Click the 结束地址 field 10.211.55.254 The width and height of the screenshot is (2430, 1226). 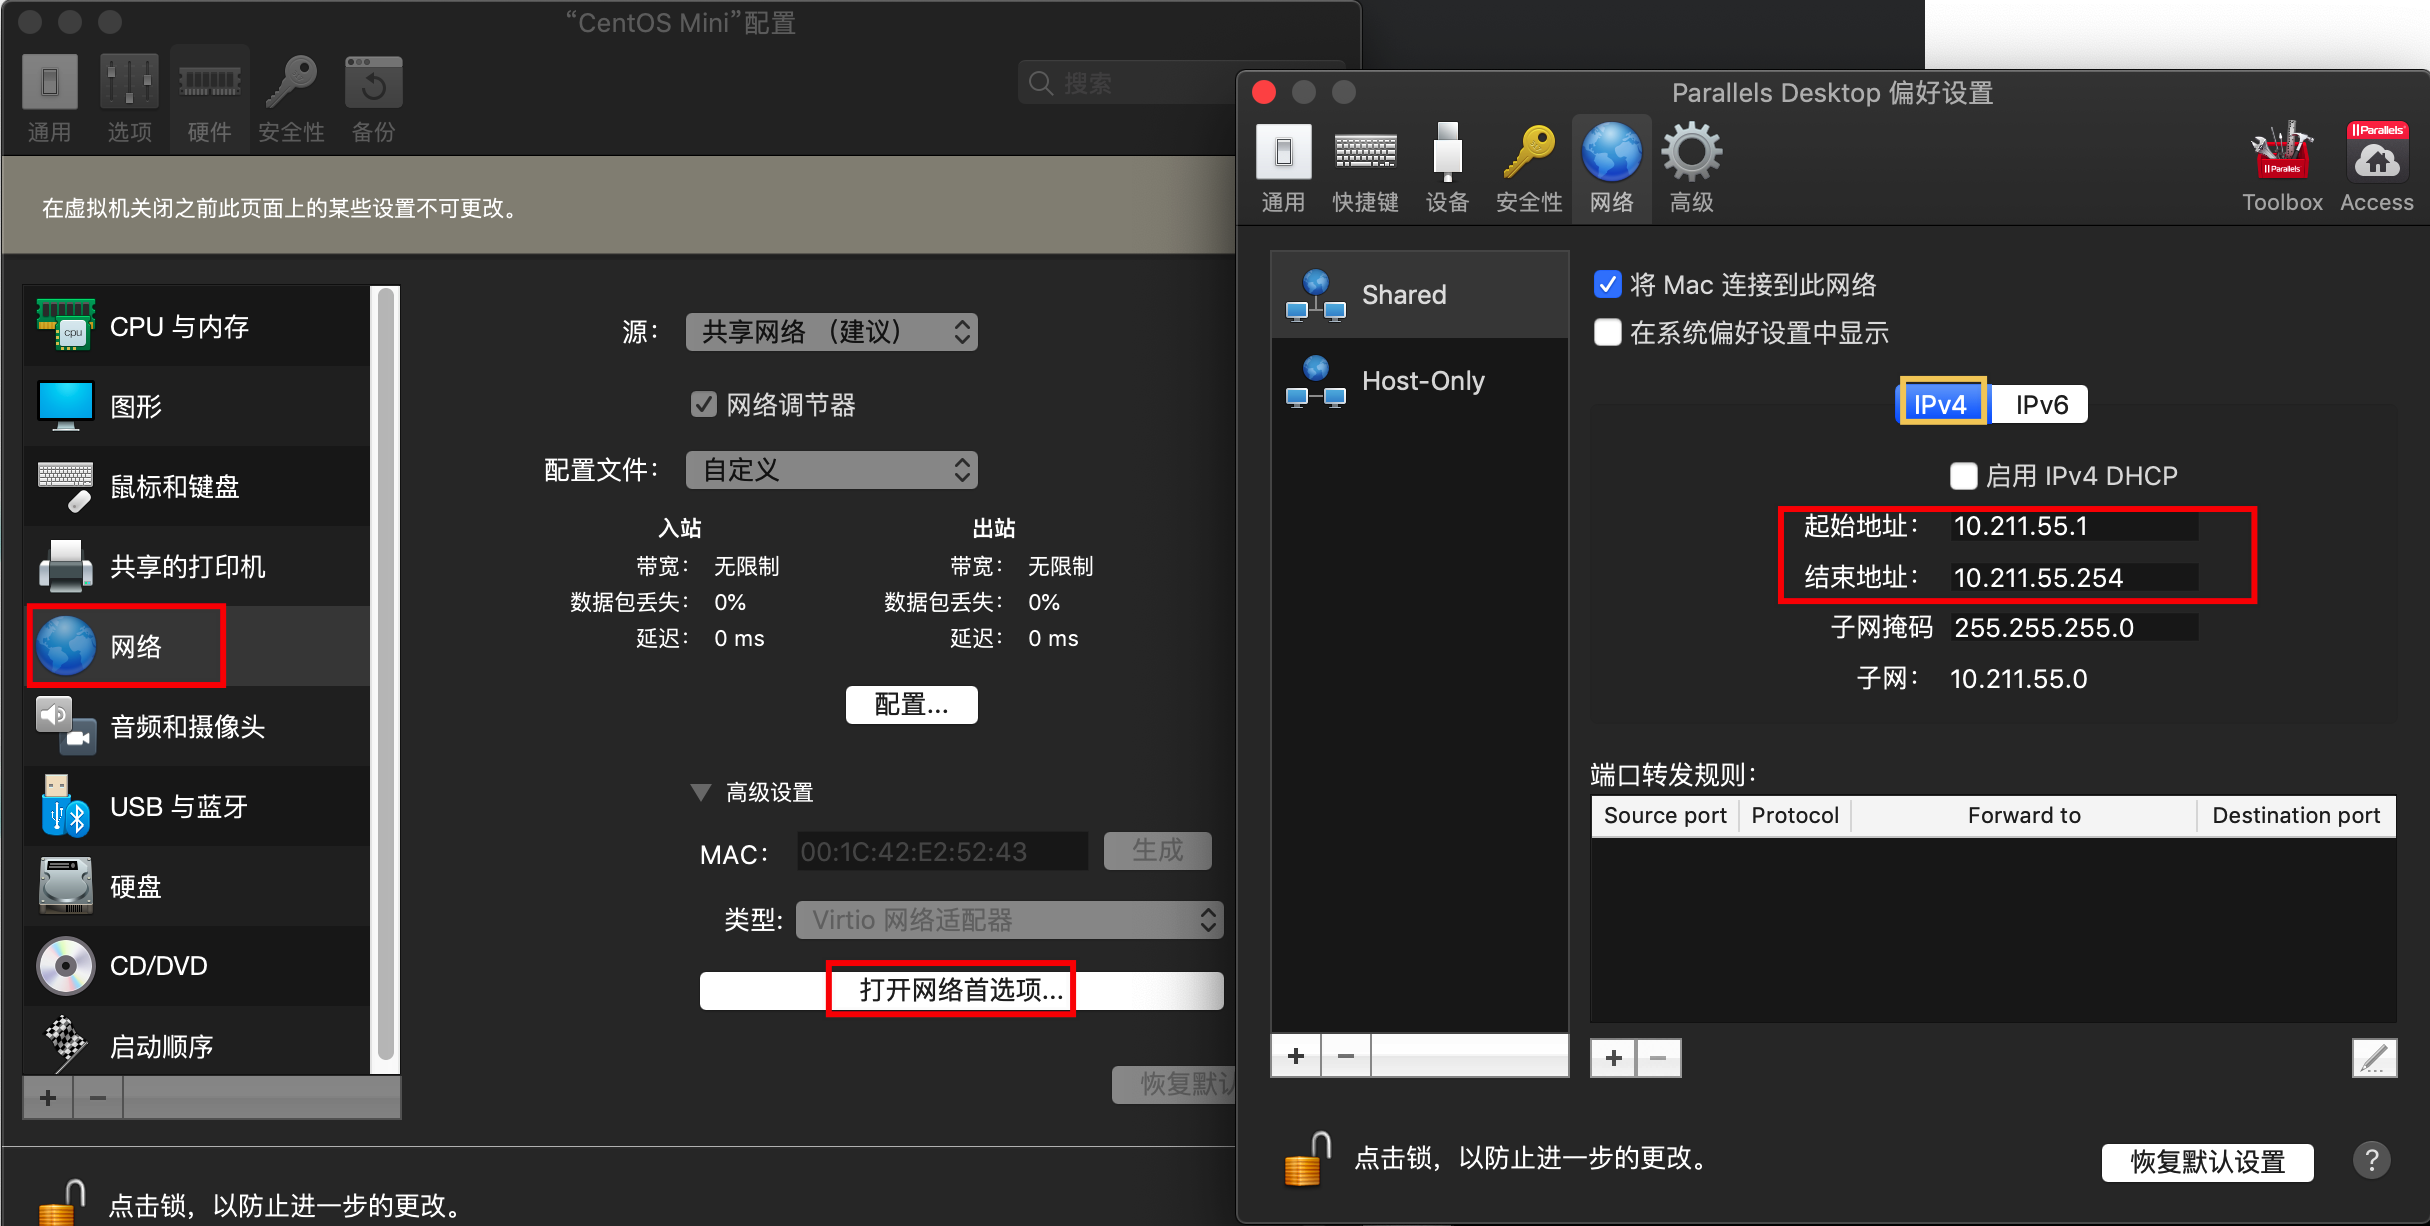click(x=2074, y=577)
